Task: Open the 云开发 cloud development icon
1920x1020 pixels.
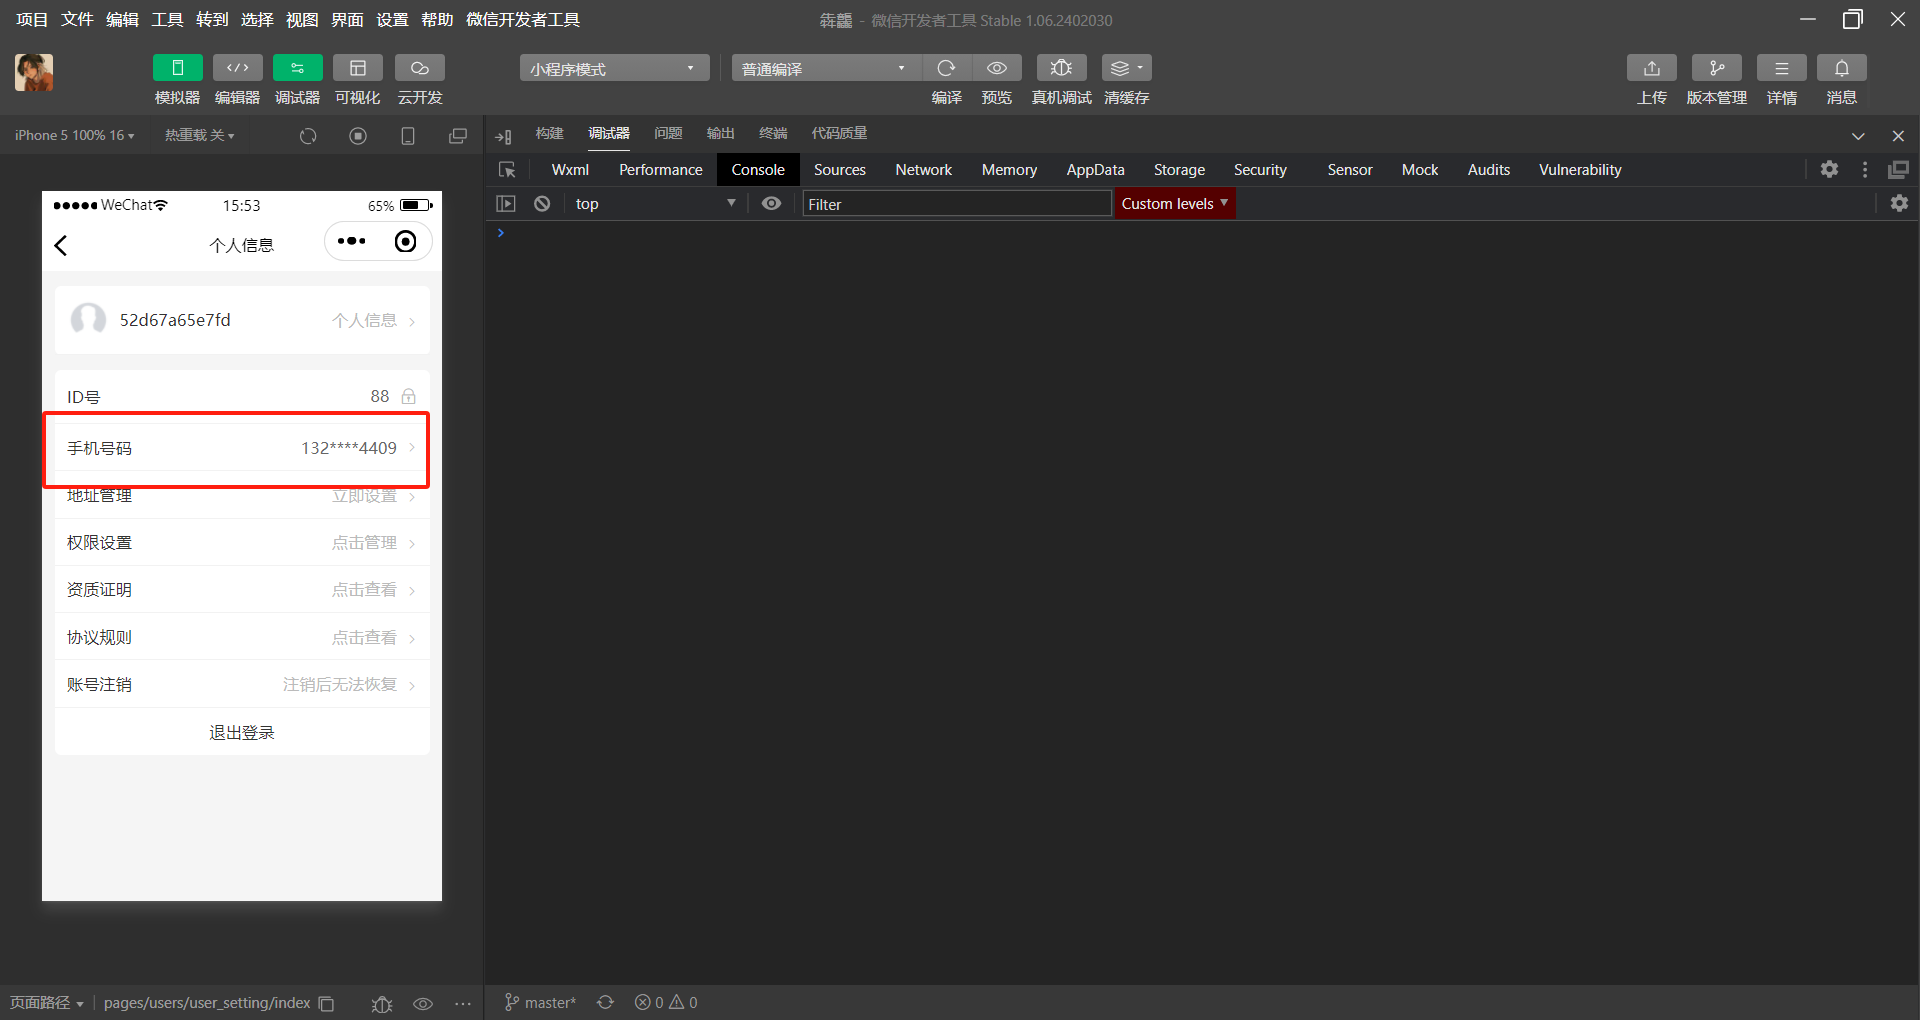Action: click(420, 68)
